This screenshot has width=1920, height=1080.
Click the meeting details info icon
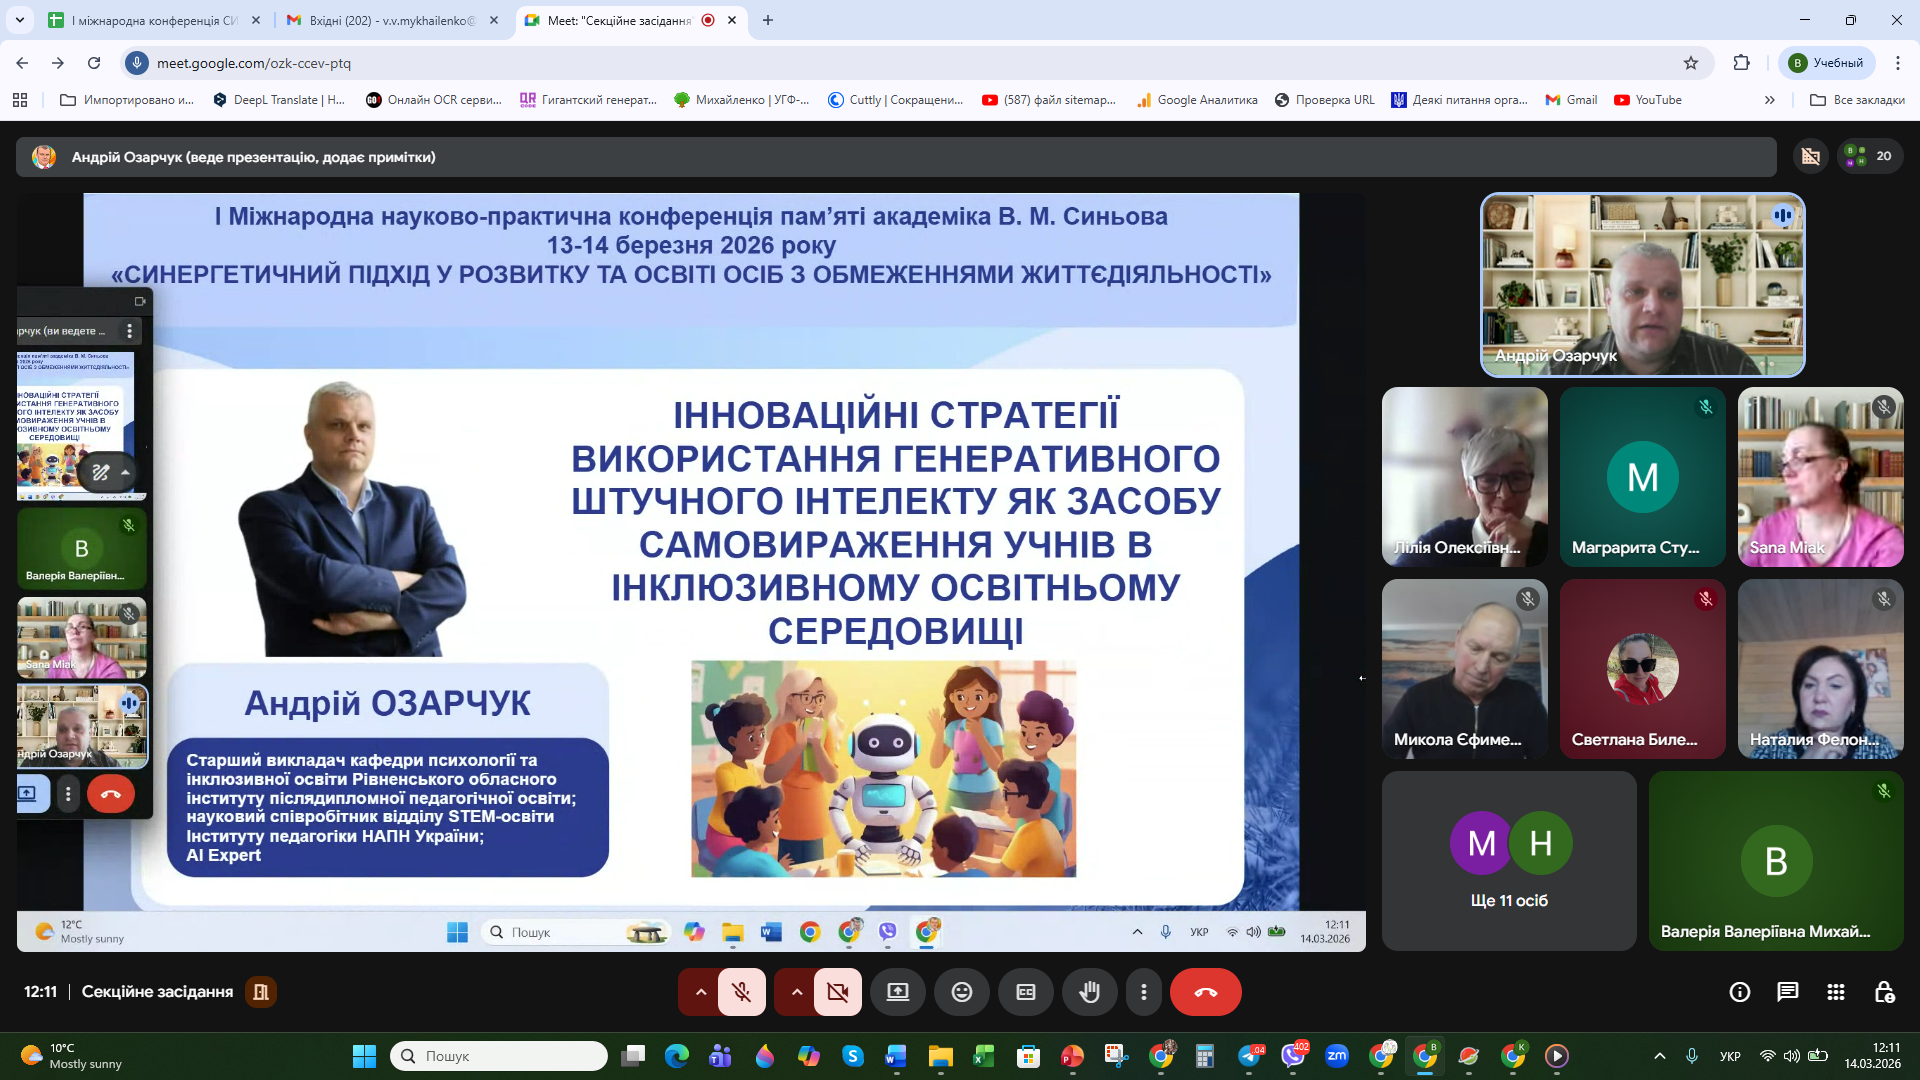[x=1740, y=992]
